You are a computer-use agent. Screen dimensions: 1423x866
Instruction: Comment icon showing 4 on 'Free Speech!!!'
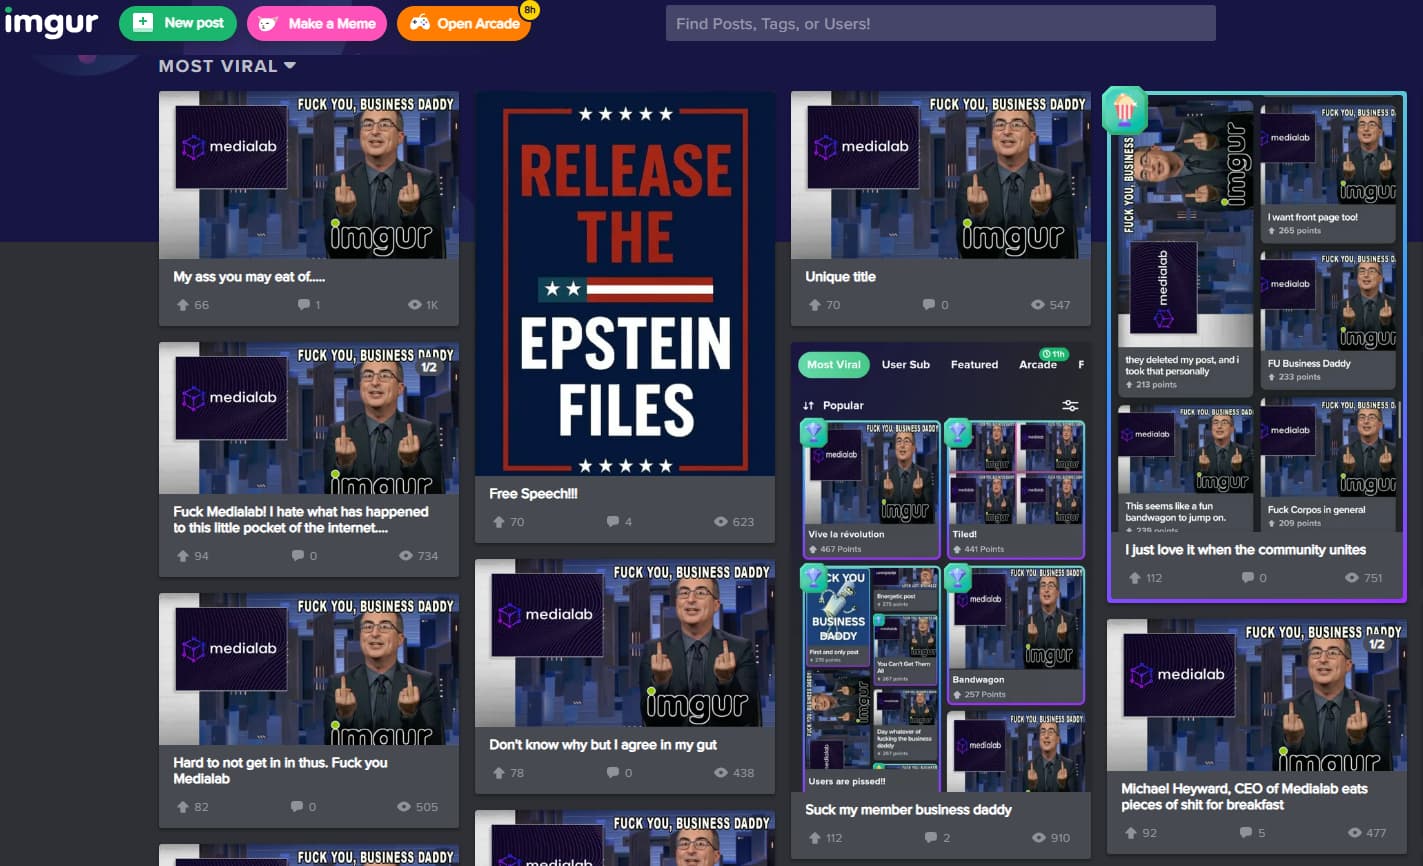[613, 522]
